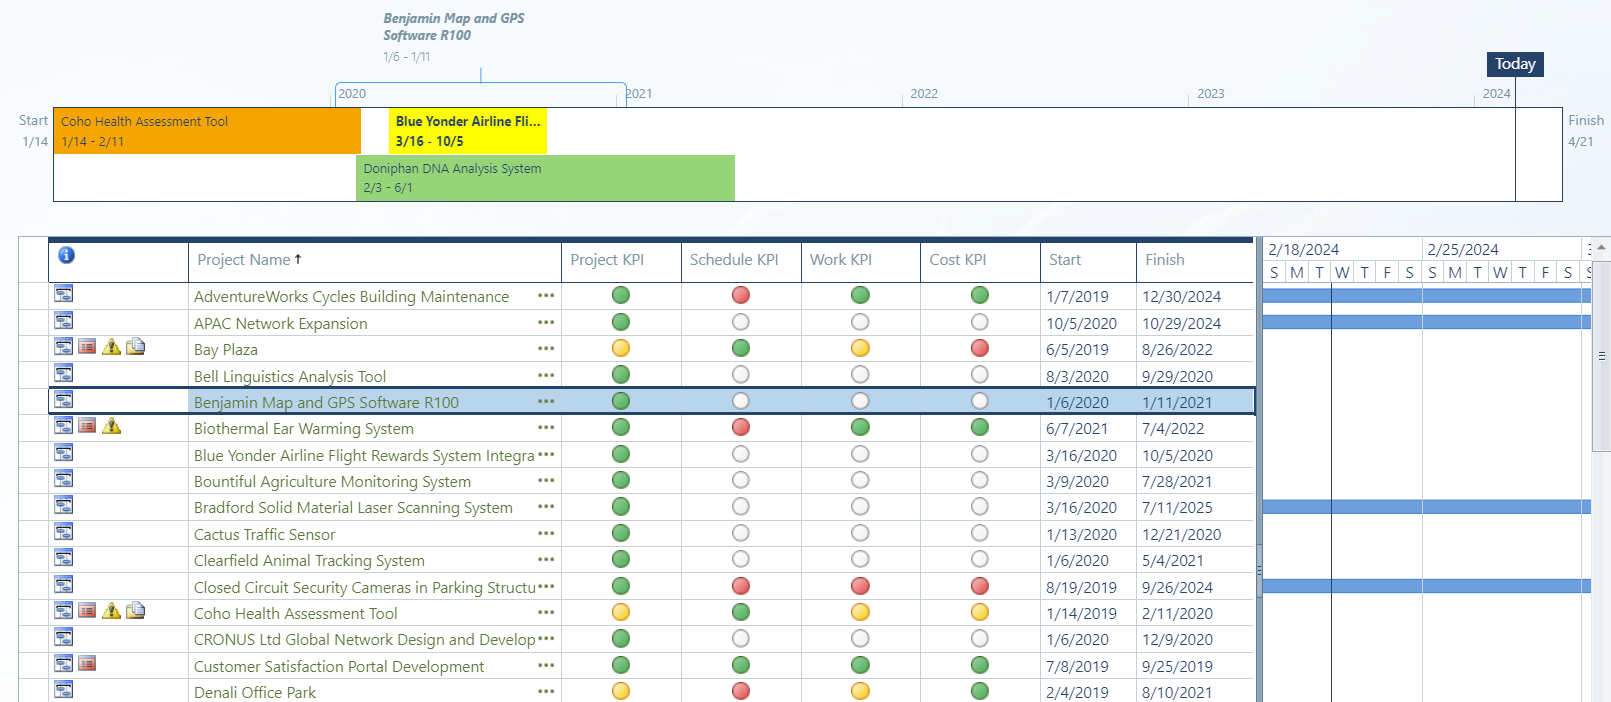
Task: Expand the ellipsis menu for APAC Network Expansion
Action: [545, 323]
